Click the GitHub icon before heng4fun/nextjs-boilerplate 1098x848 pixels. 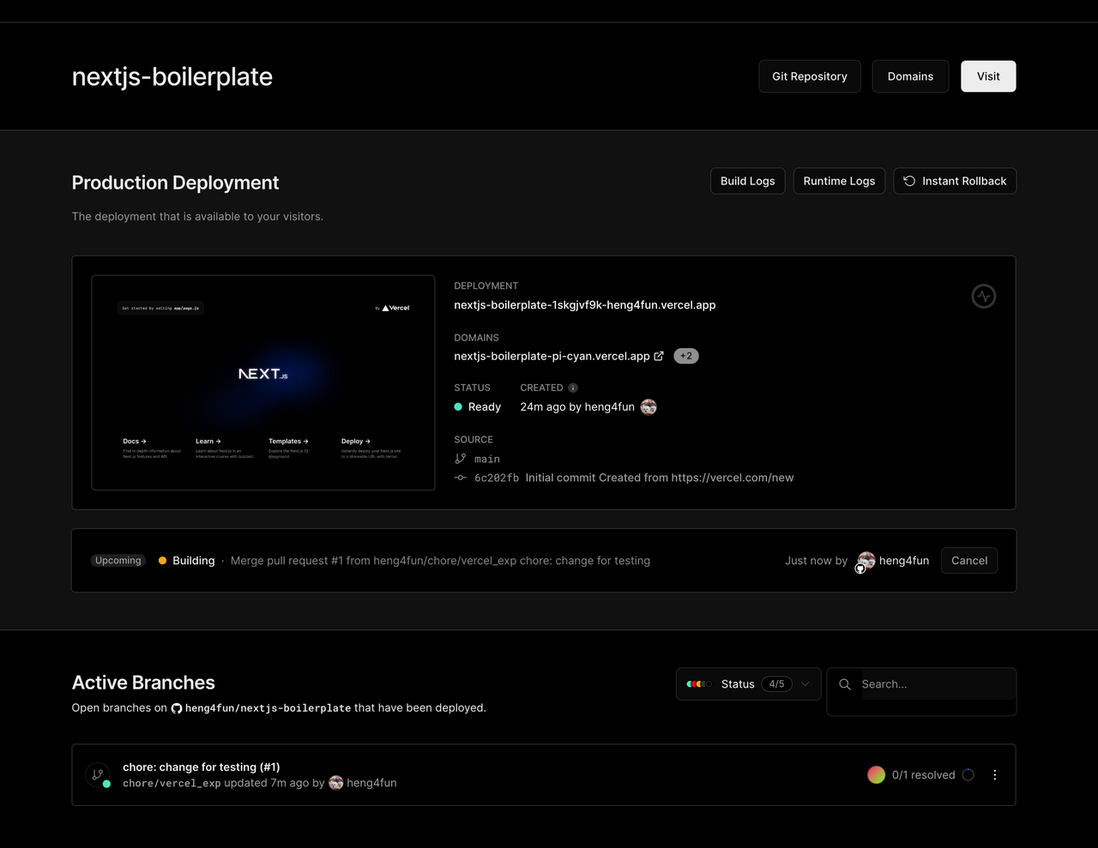(x=176, y=708)
